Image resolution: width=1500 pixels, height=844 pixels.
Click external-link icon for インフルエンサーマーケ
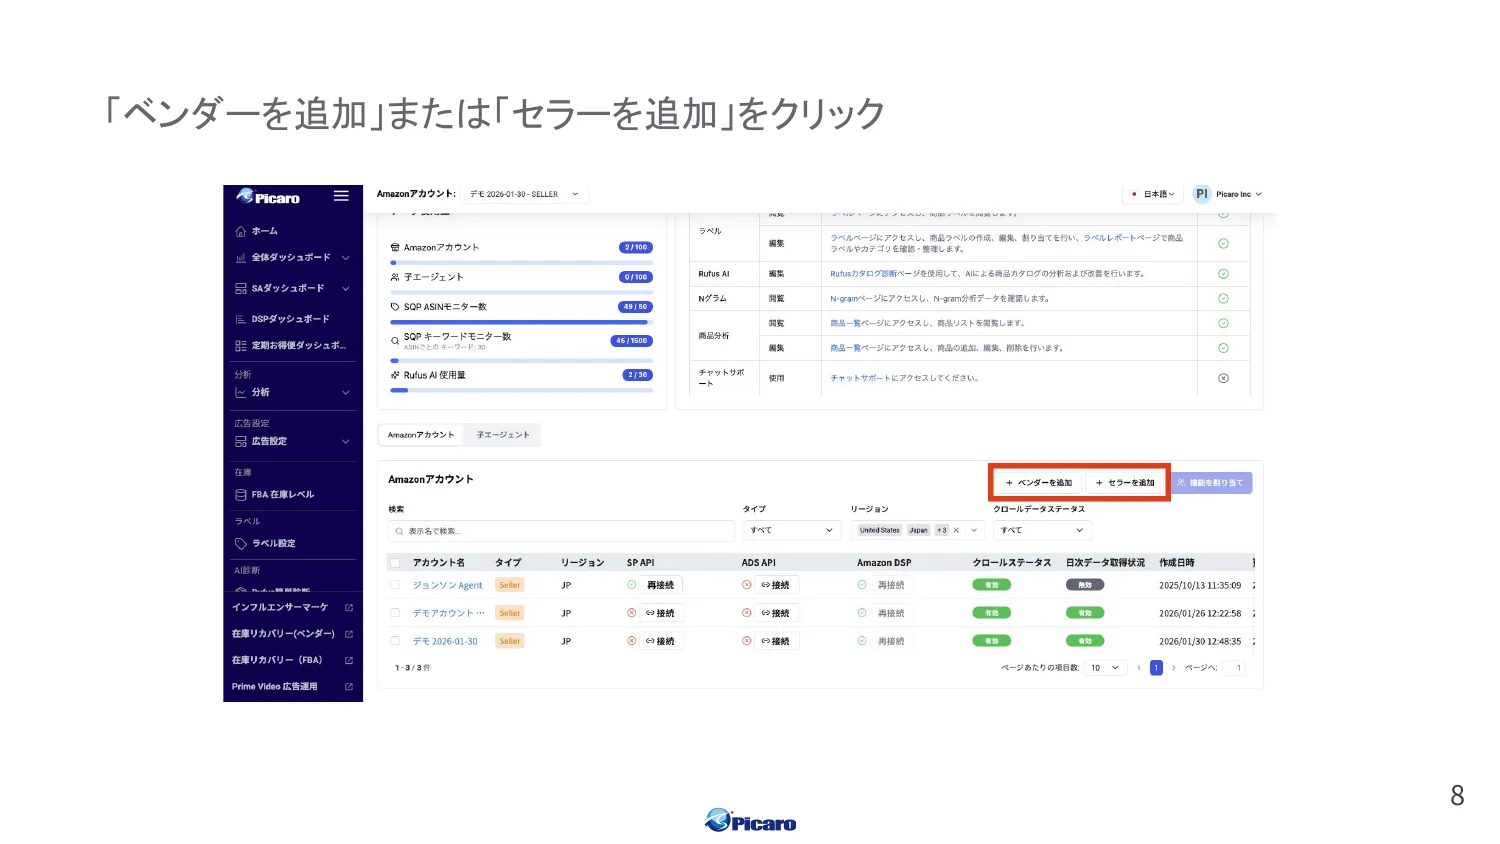pyautogui.click(x=349, y=607)
